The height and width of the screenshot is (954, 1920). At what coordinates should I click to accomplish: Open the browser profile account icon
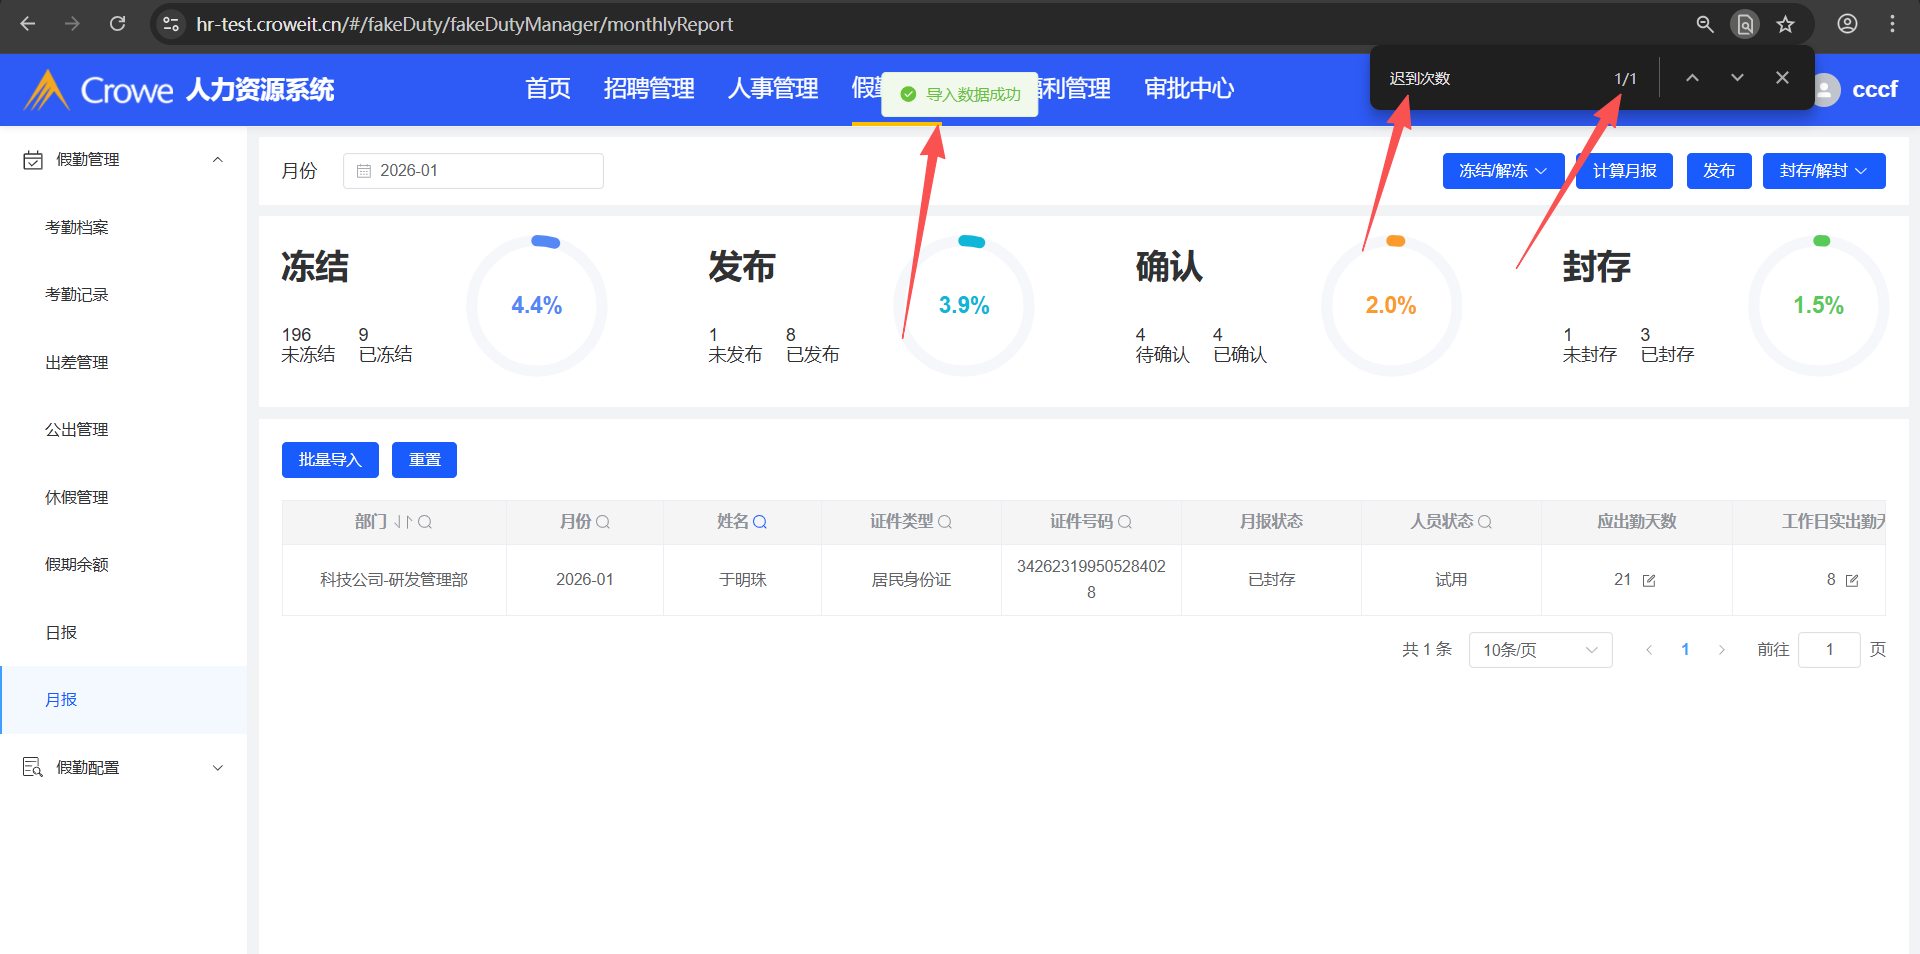pyautogui.click(x=1847, y=24)
